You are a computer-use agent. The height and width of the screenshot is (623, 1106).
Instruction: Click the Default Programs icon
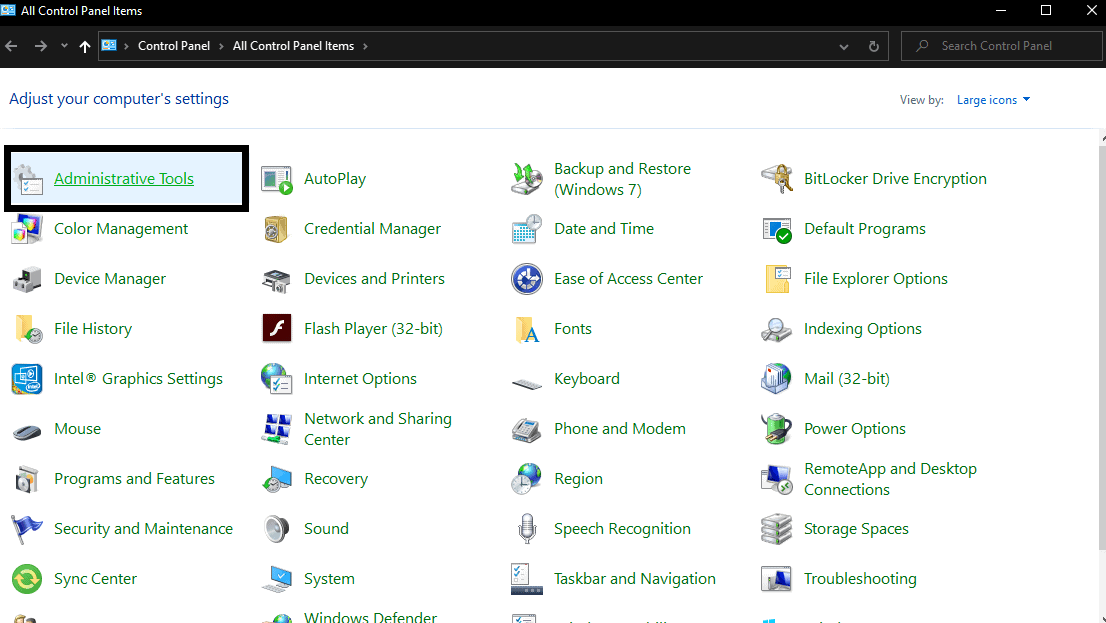point(777,229)
